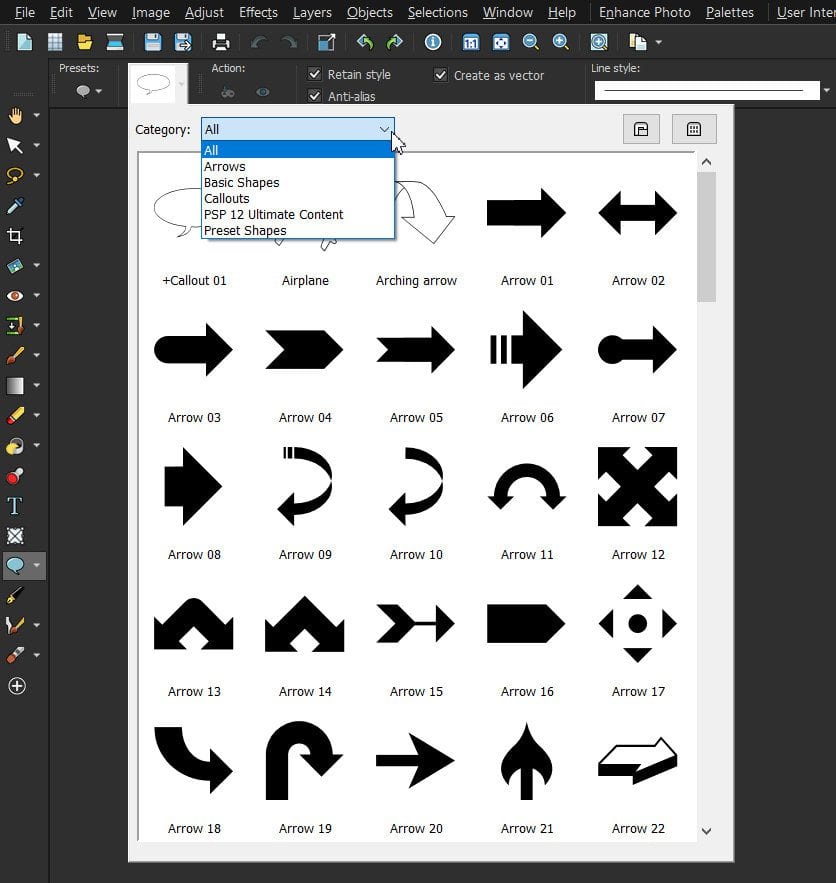Screen dimensions: 836x883
Task: Select the Dropper tool
Action: tap(15, 206)
